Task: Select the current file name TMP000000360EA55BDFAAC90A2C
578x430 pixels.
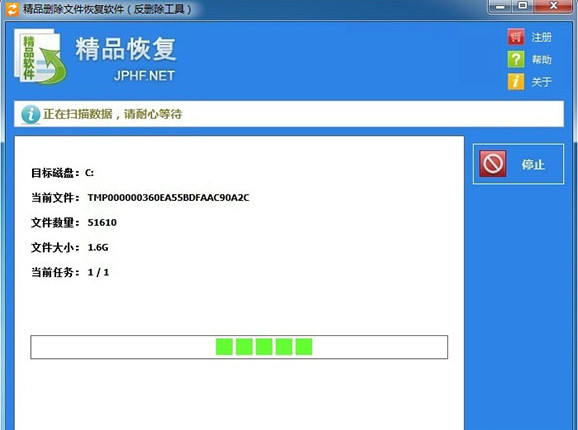Action: click(168, 198)
